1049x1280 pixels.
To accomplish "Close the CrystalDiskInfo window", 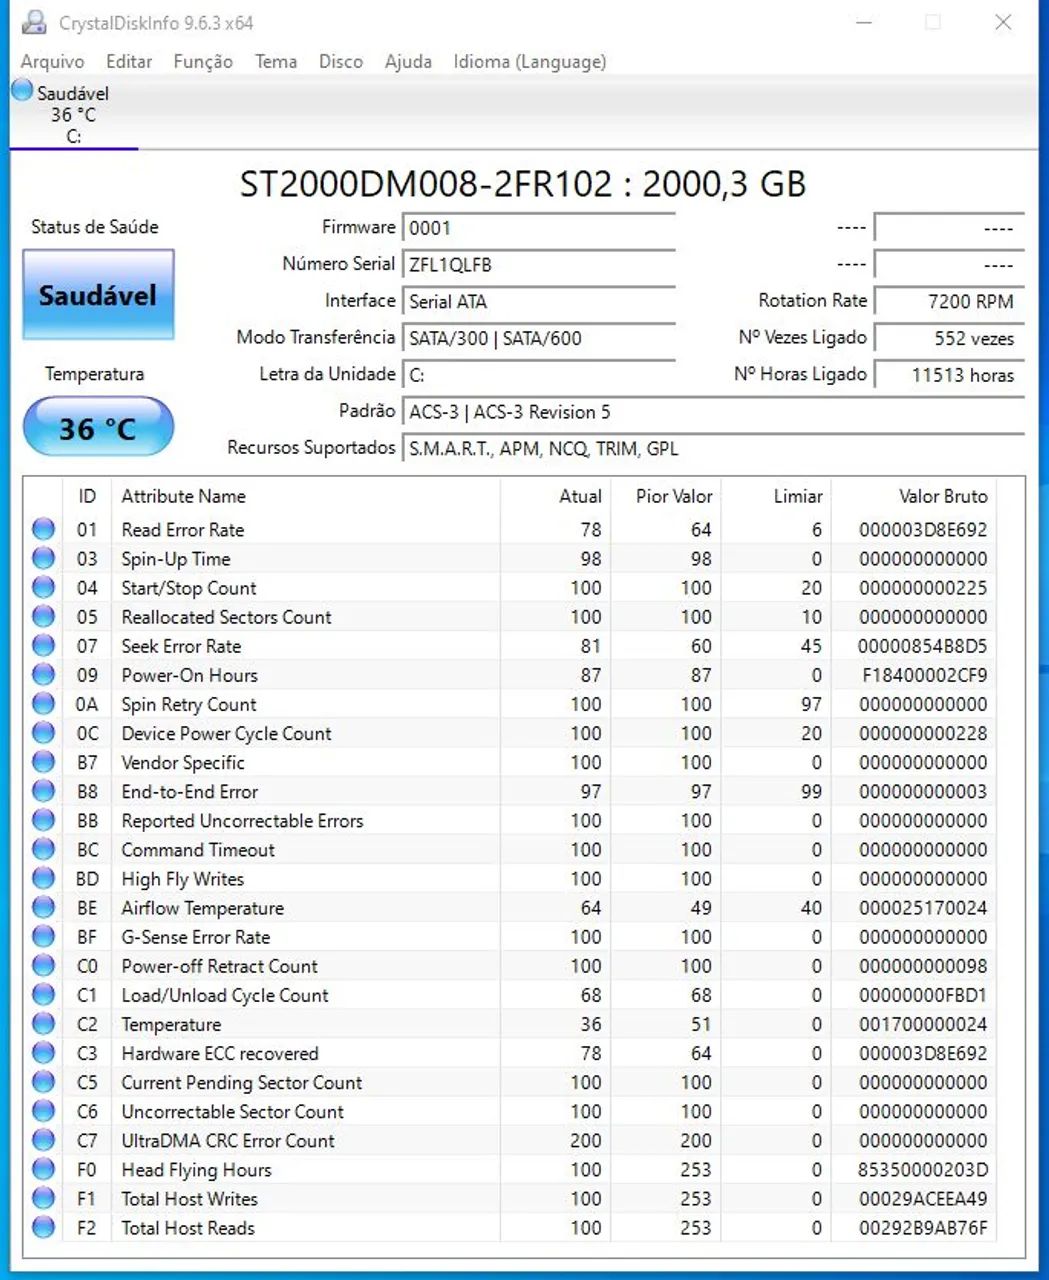I will click(1003, 22).
